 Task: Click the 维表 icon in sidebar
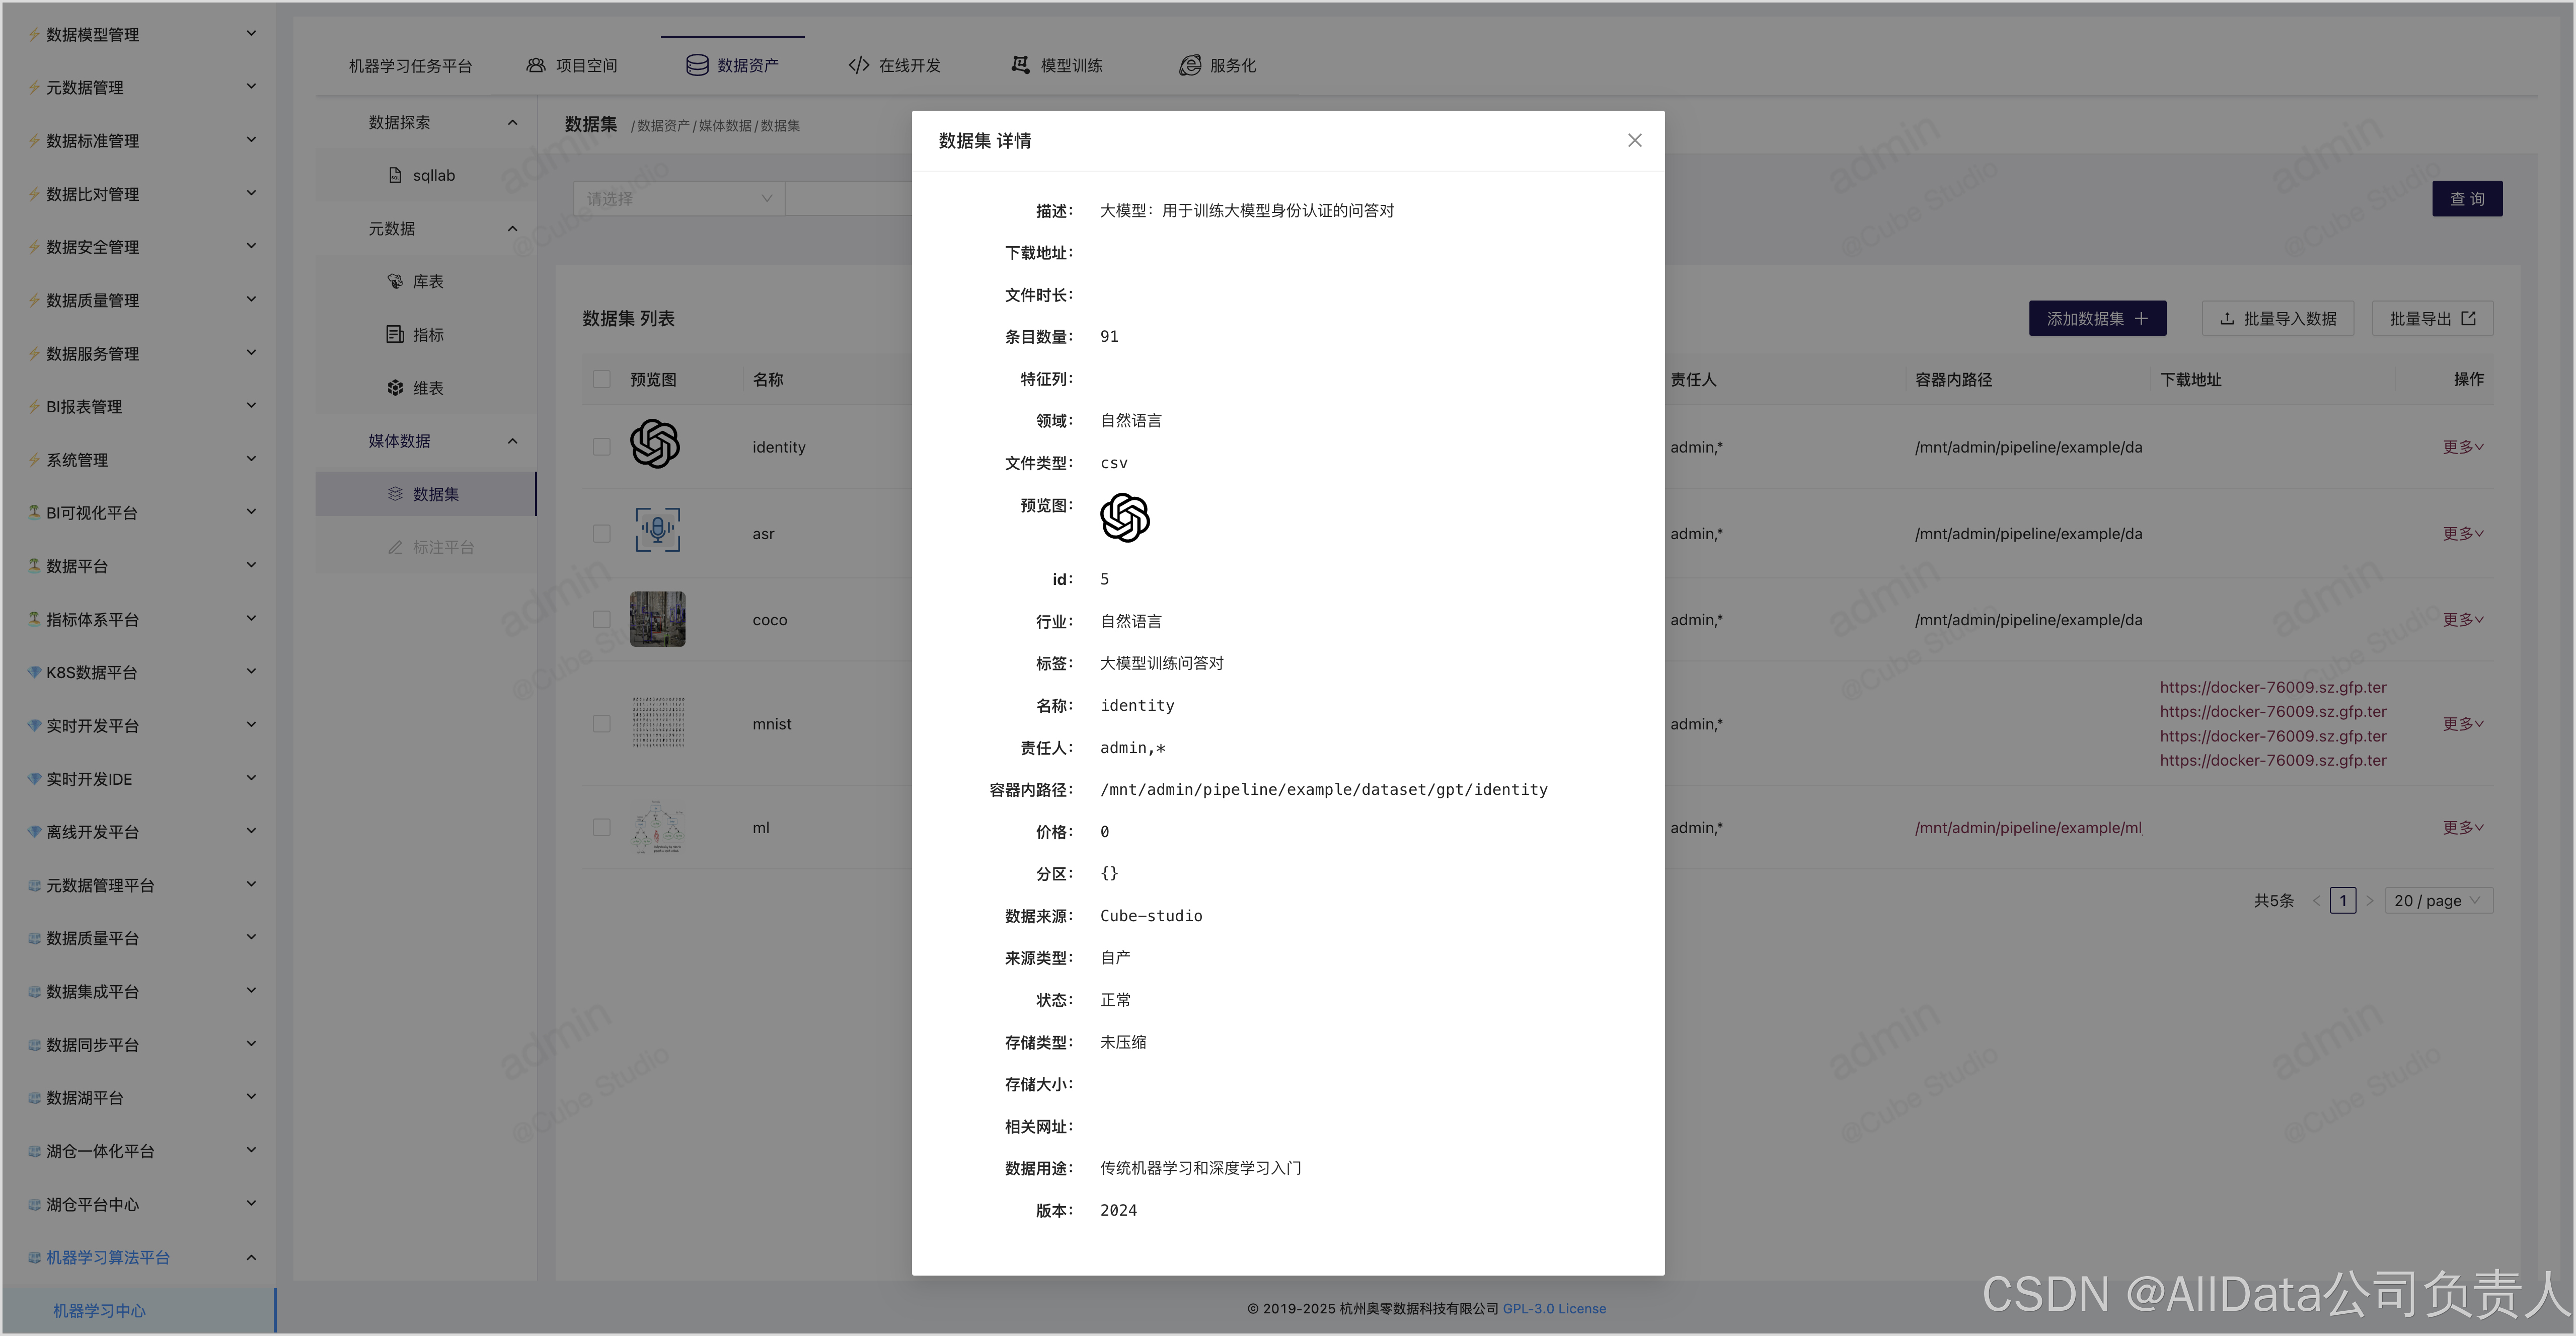[395, 387]
